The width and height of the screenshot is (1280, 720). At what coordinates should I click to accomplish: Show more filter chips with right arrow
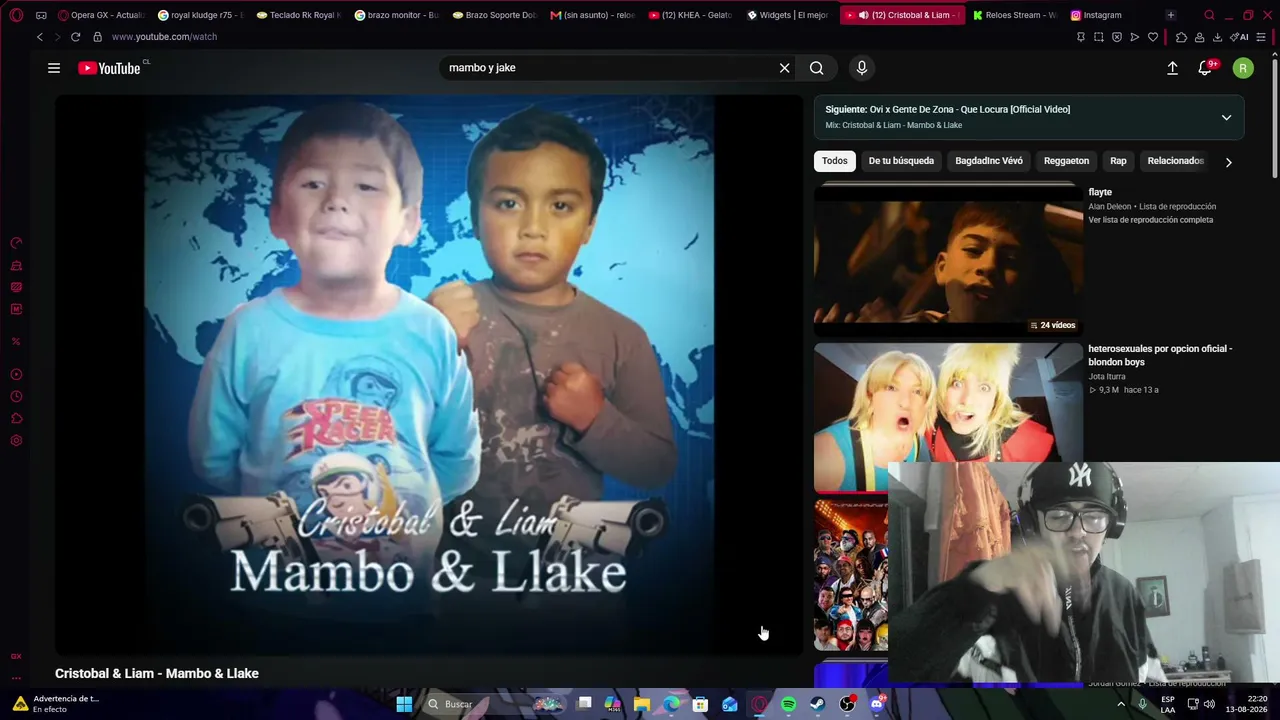(1228, 162)
